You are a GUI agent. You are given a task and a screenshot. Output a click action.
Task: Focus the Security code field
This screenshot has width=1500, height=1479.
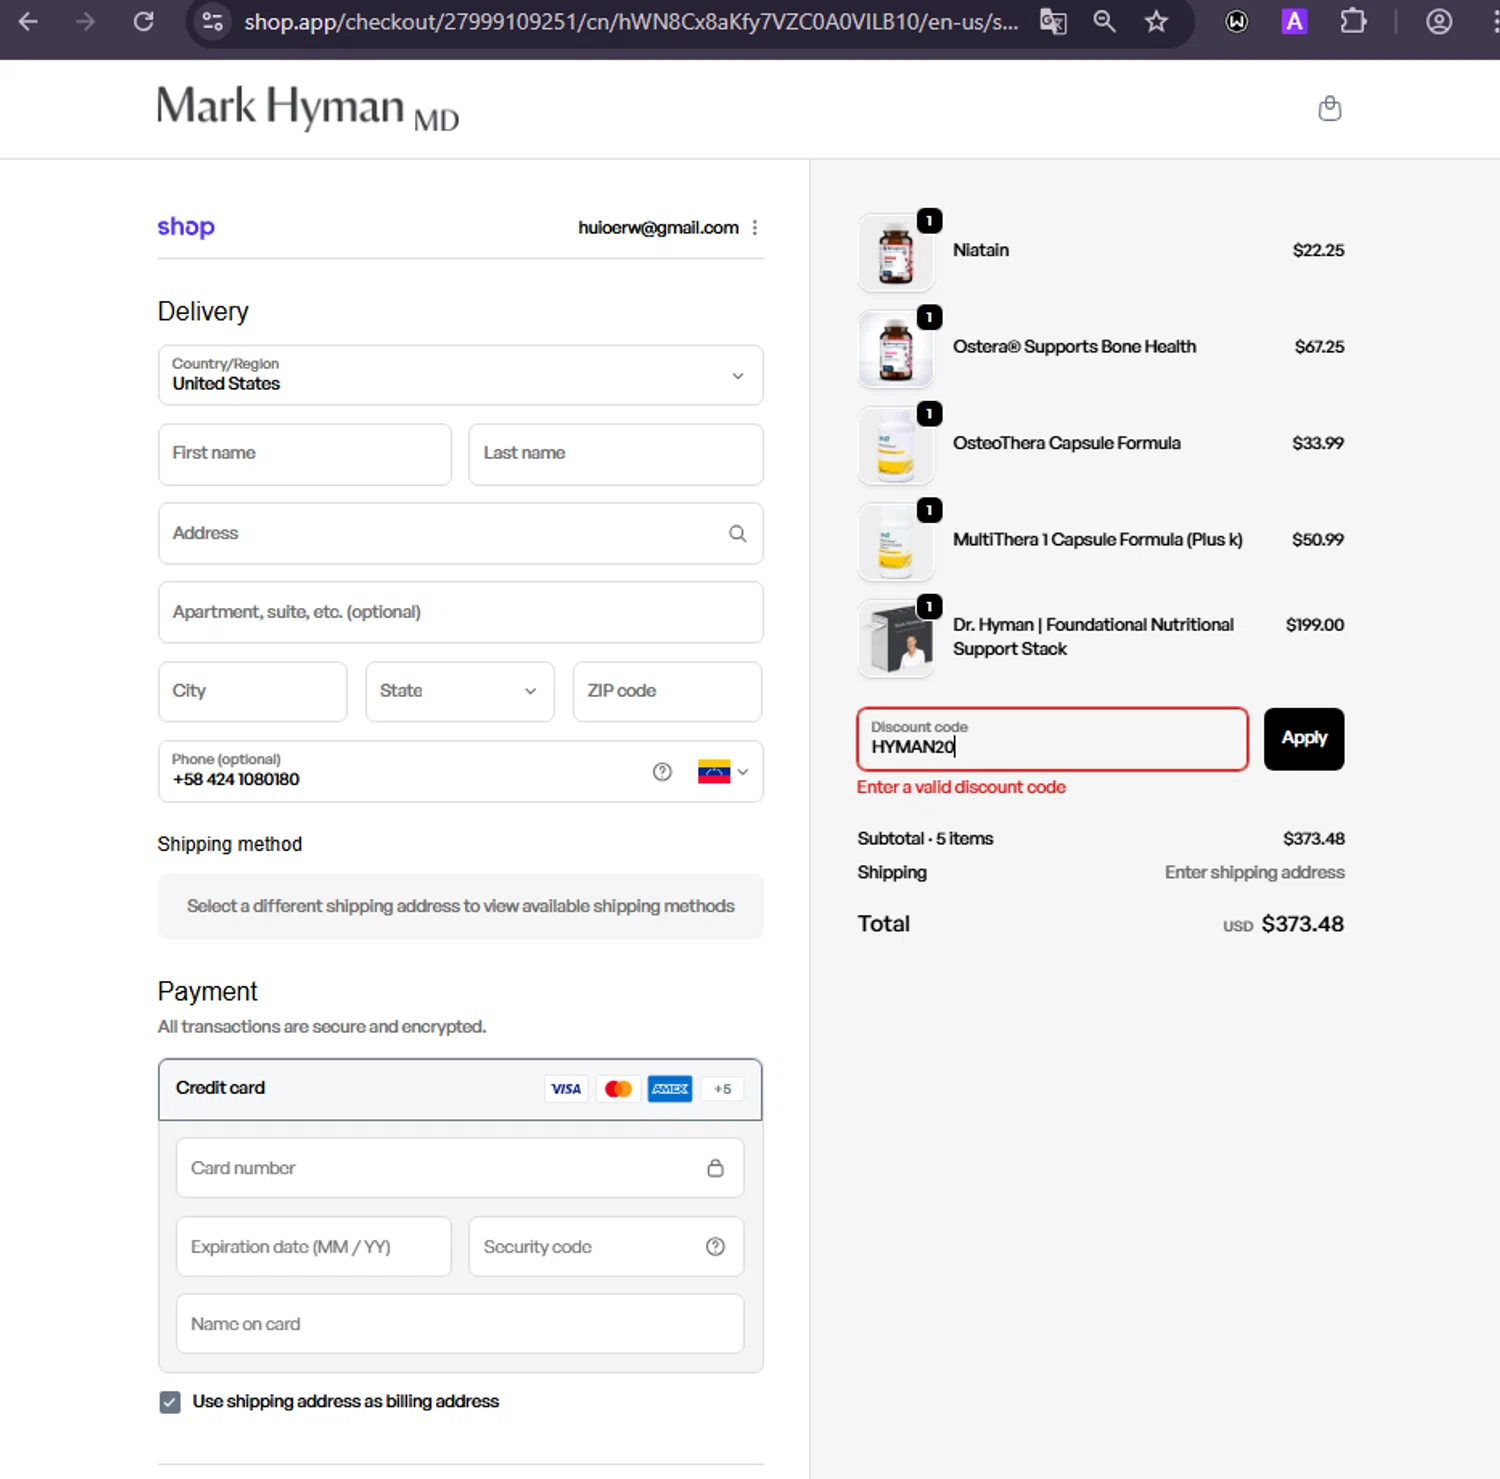tap(607, 1246)
